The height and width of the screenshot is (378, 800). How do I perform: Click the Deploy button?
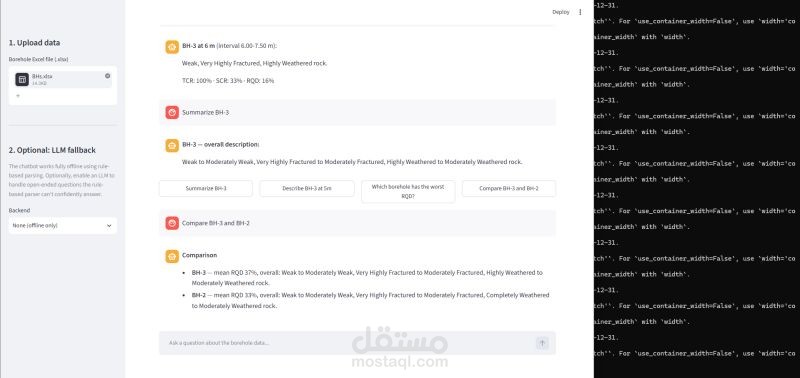pos(561,12)
